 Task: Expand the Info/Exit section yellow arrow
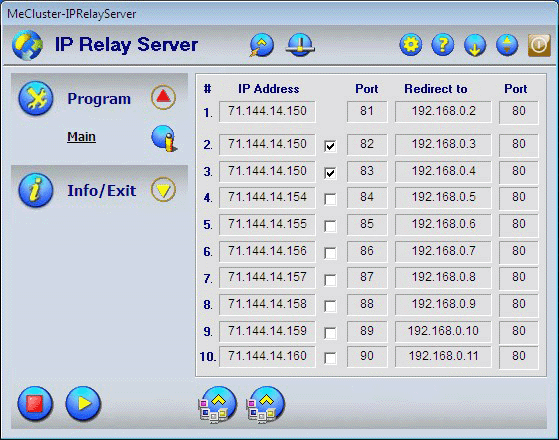163,189
